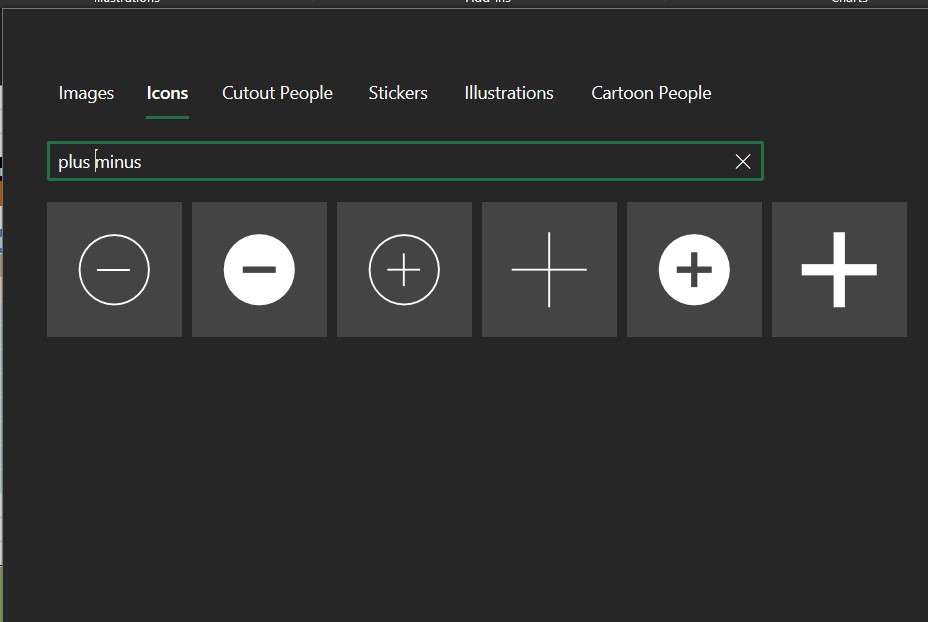This screenshot has width=928, height=622.
Task: Go to the Stickers tab
Action: 398,93
